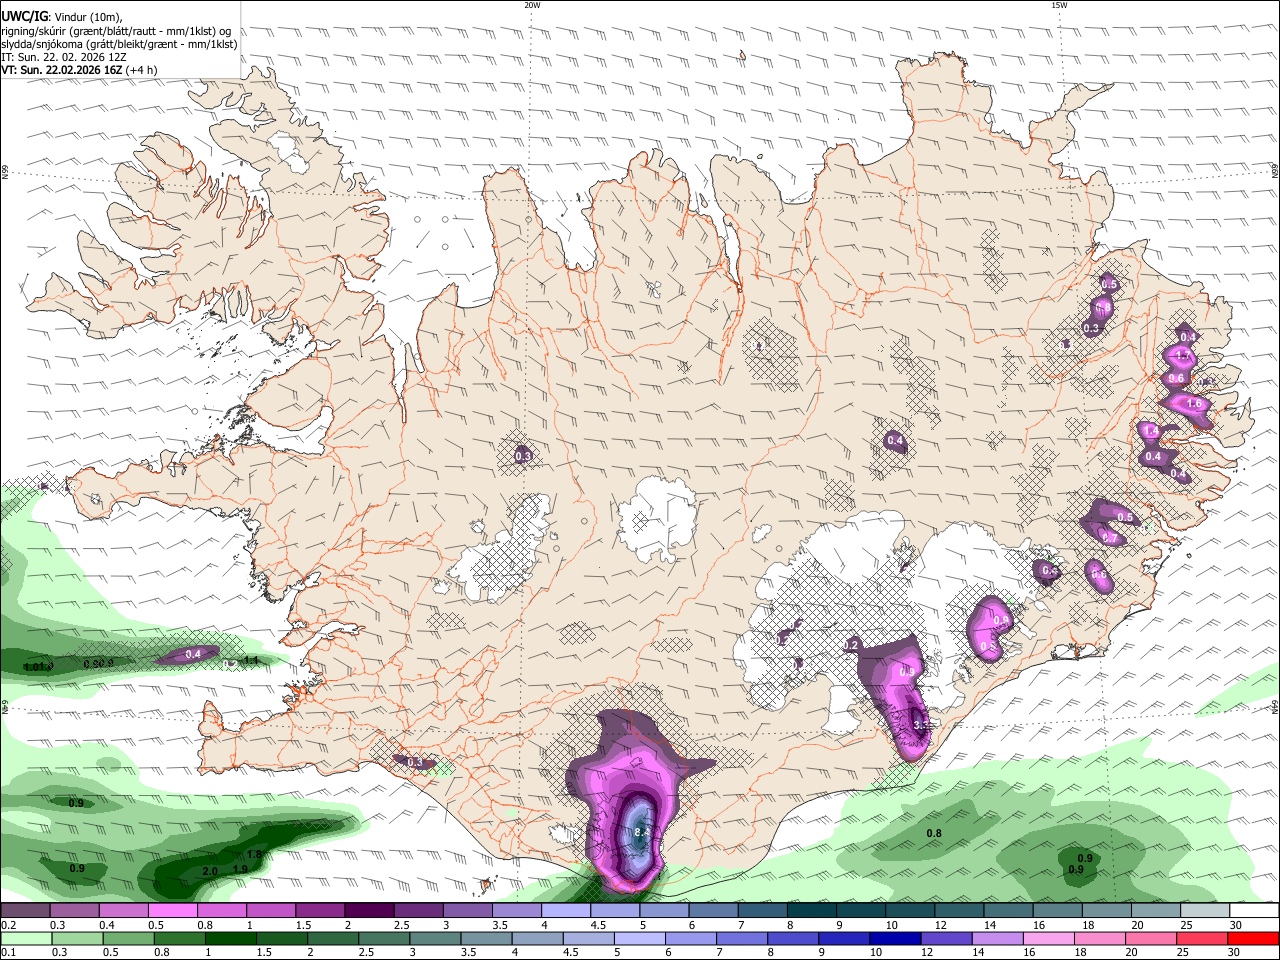Pick snow legend swatch between 25 and 30
Viewport: 1280px width, 960px height.
point(1206,911)
